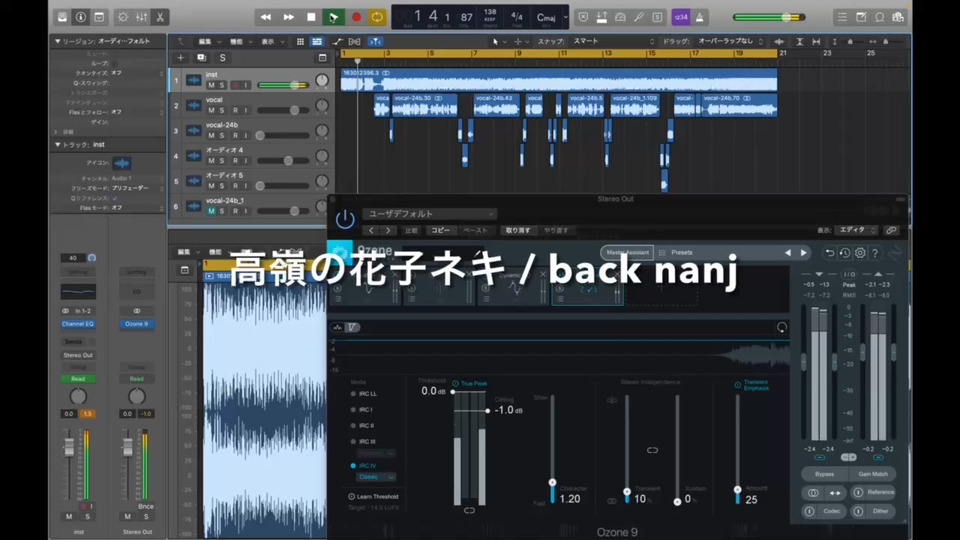This screenshot has height=540, width=960.
Task: Select the list view icon in tracks toolbar
Action: click(317, 42)
